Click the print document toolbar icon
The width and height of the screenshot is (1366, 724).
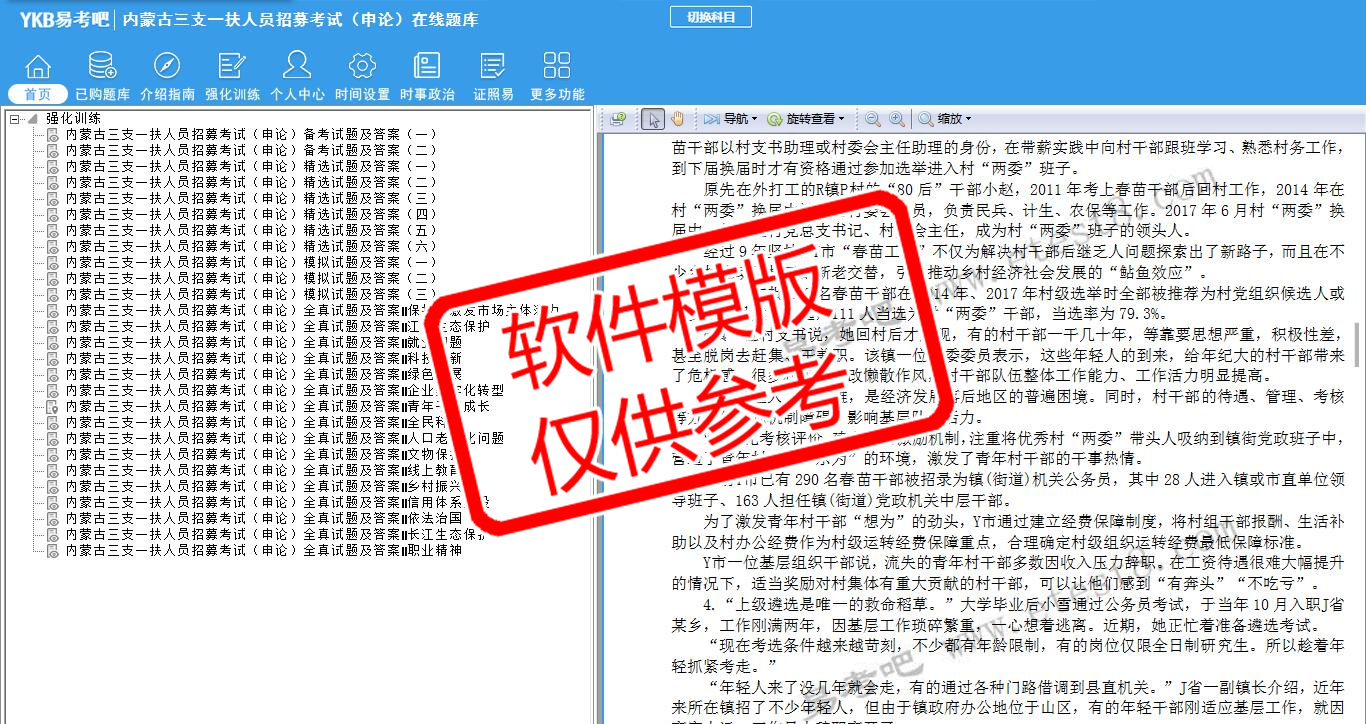click(x=618, y=119)
